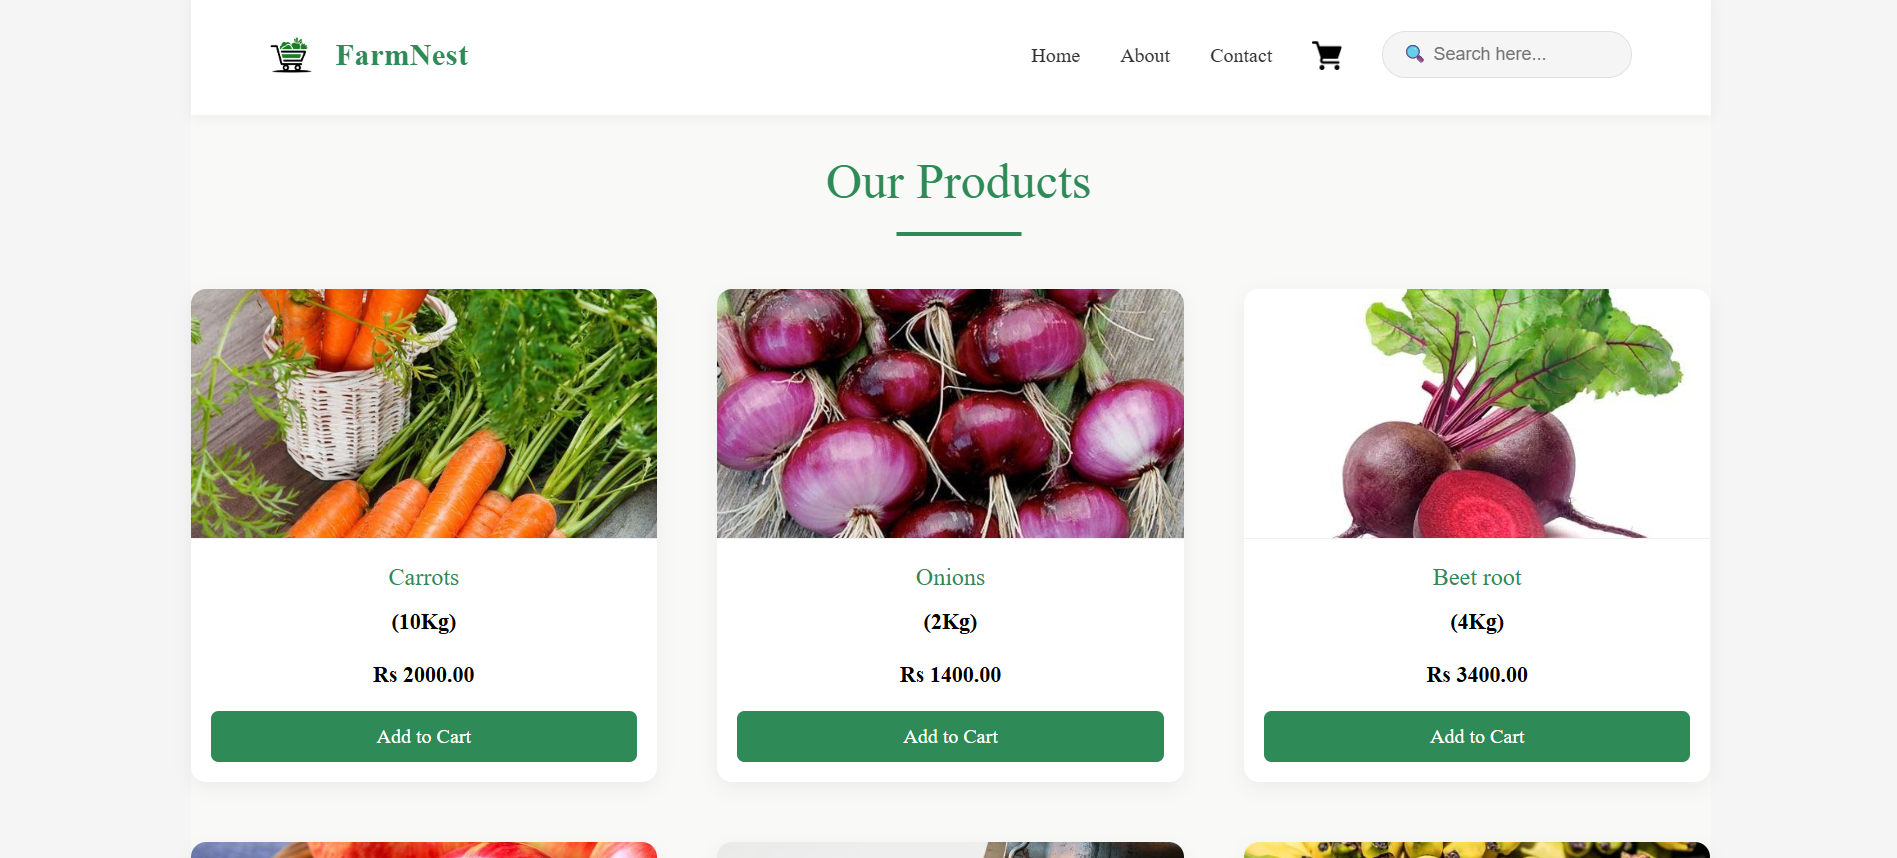The height and width of the screenshot is (858, 1897).
Task: Select the Onions product title
Action: (x=950, y=577)
